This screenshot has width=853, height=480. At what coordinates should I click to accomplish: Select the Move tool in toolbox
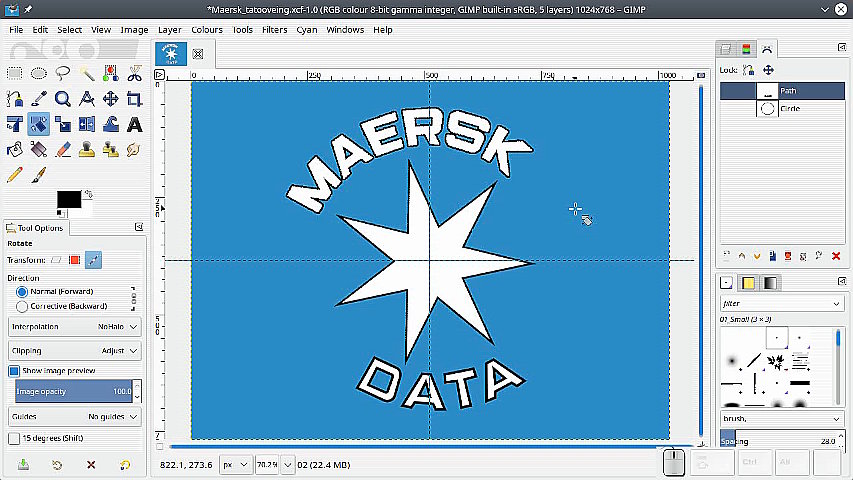tap(110, 99)
